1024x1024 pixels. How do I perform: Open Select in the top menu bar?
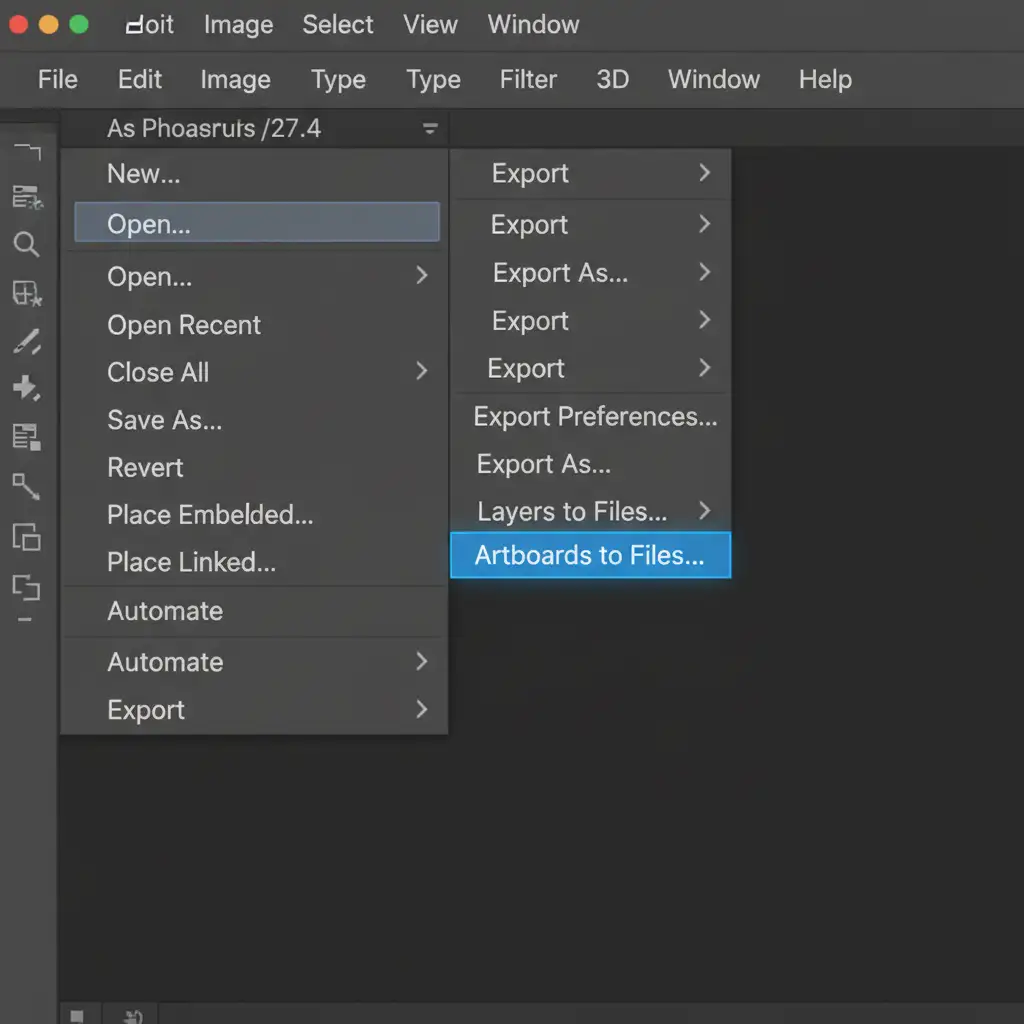(x=338, y=25)
